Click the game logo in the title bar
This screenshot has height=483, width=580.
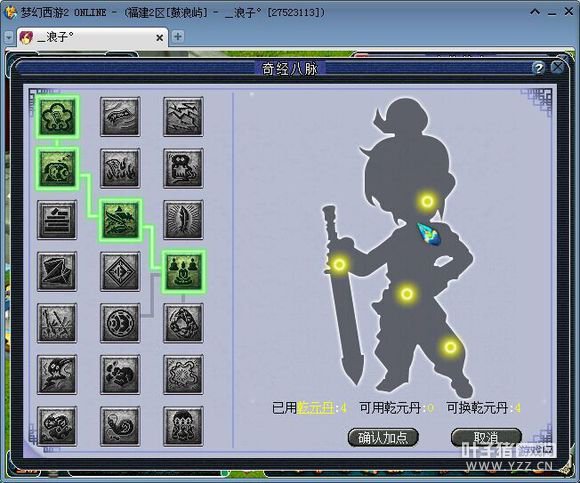[10, 12]
